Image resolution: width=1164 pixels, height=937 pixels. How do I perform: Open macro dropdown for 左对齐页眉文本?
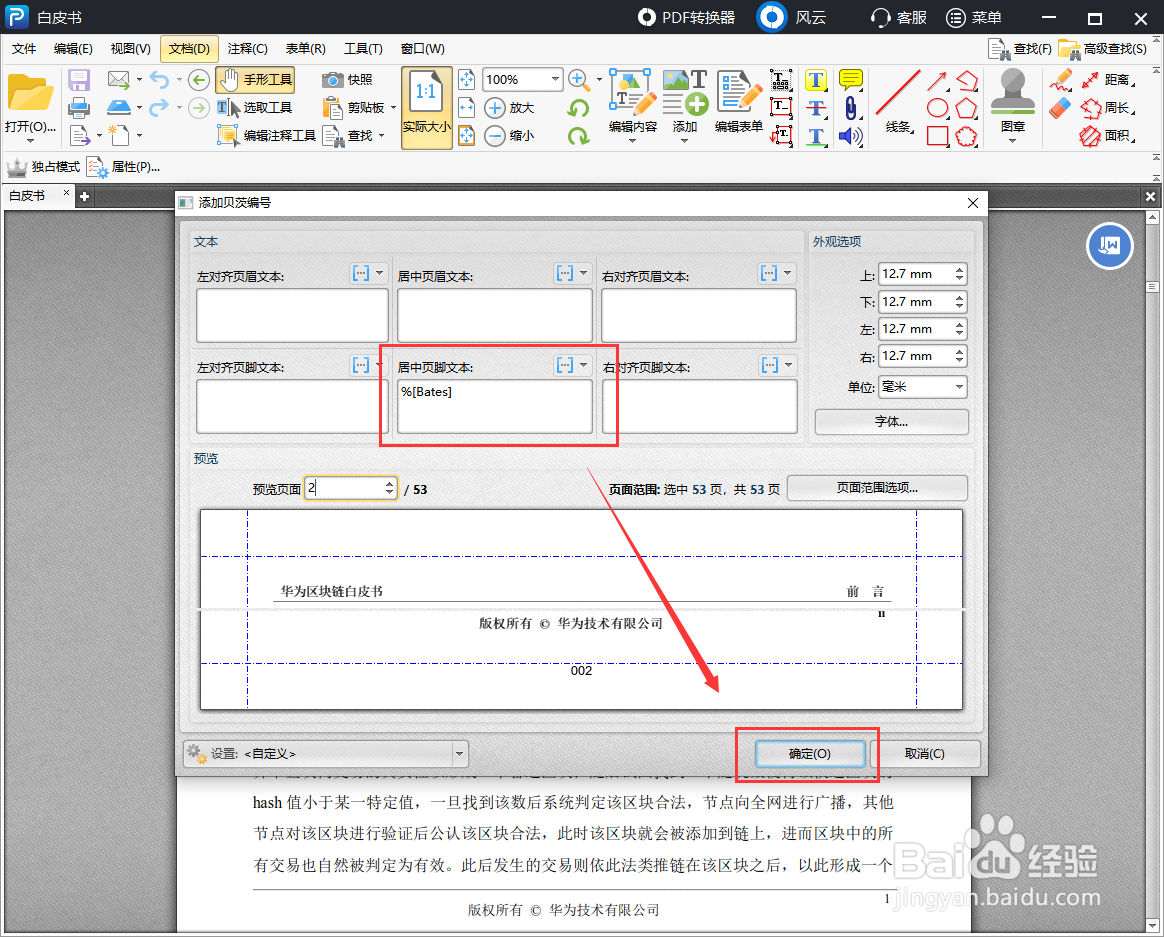(367, 273)
